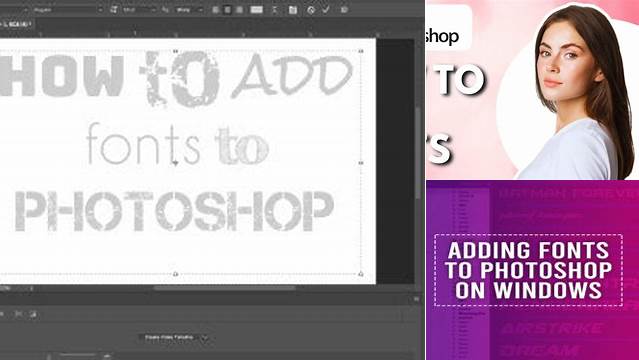Viewport: 639px width, 360px height.
Task: Open the Create Warped Text dialog
Action: pyautogui.click(x=275, y=9)
